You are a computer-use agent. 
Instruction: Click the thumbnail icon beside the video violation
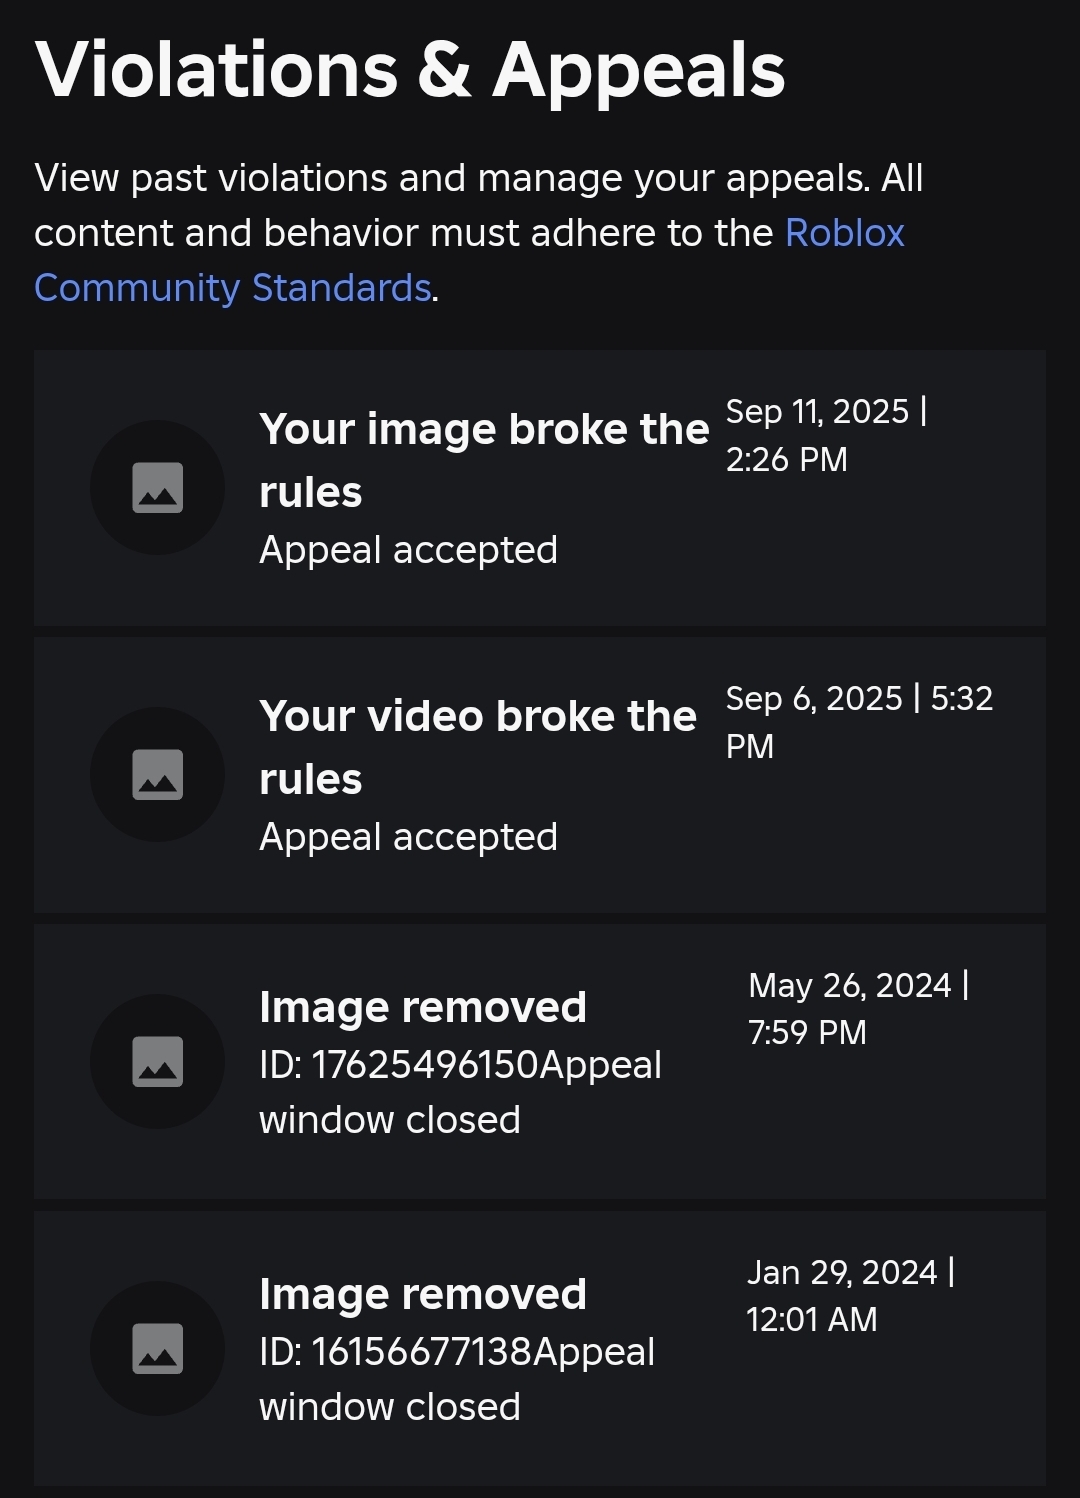[157, 775]
